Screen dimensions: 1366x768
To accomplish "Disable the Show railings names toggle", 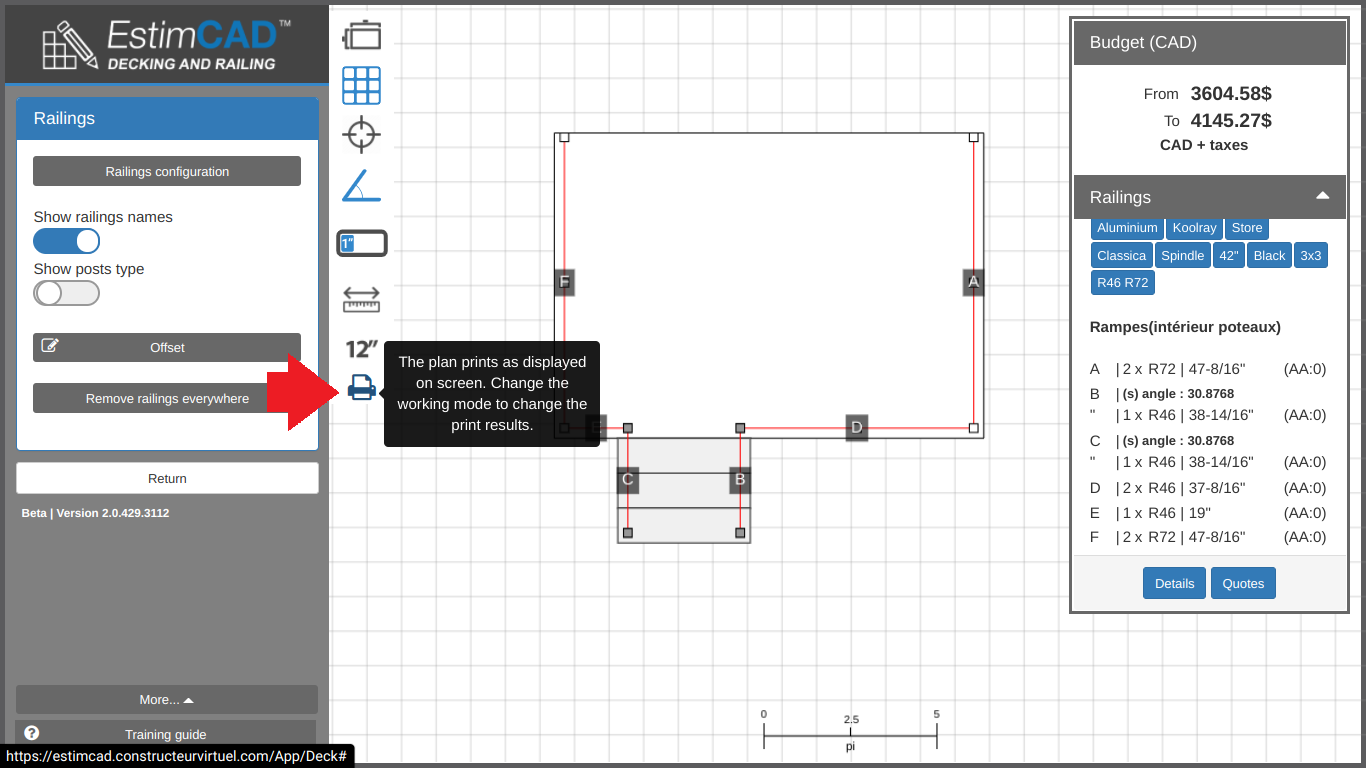I will coord(67,241).
